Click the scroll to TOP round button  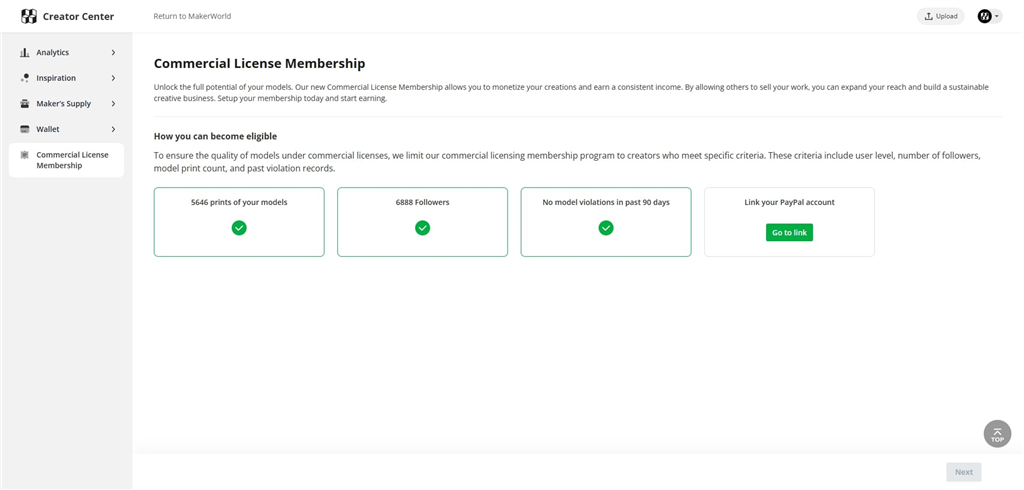pyautogui.click(x=997, y=433)
